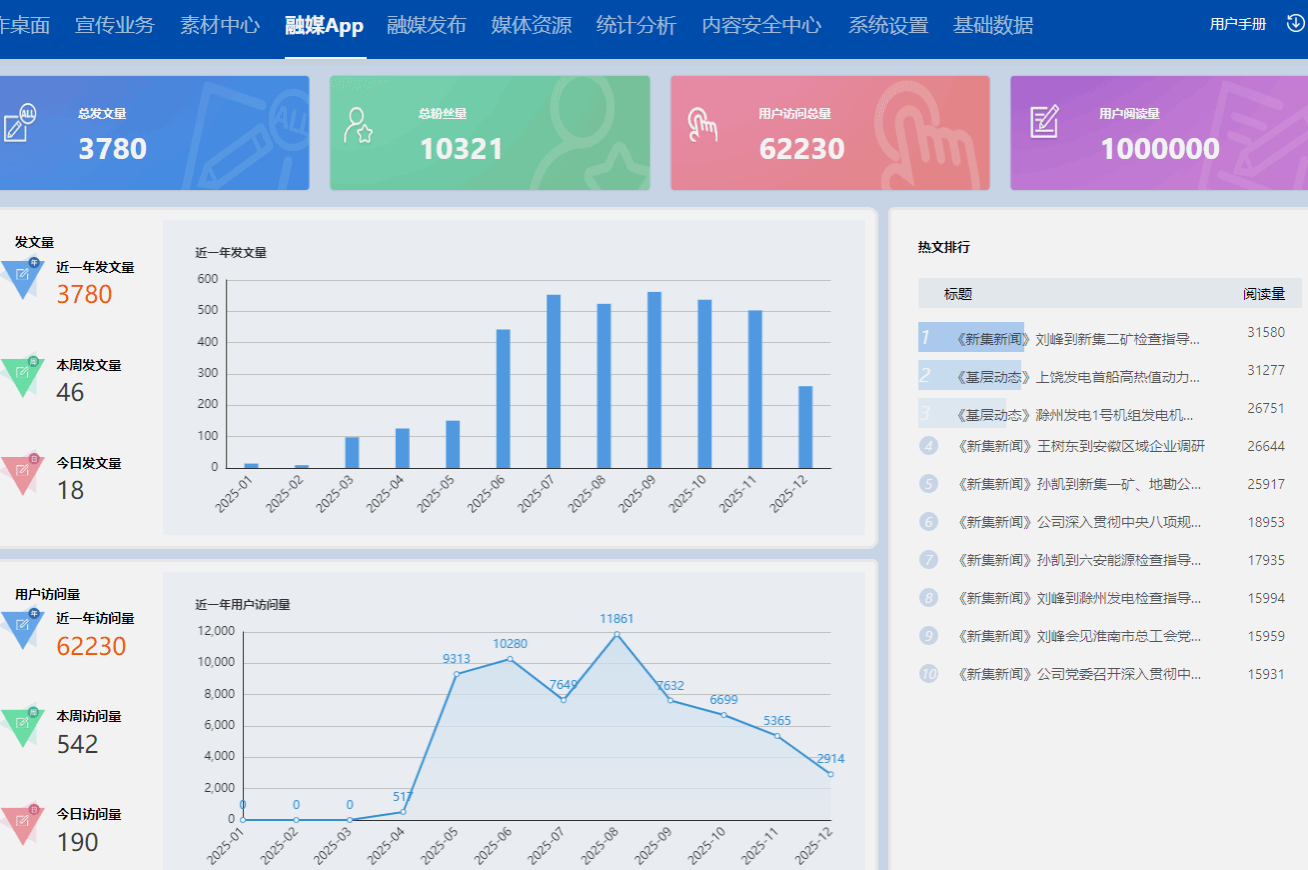Image resolution: width=1308 pixels, height=870 pixels.
Task: Click the 近一年发文量 blue triangle icon
Action: [22, 277]
